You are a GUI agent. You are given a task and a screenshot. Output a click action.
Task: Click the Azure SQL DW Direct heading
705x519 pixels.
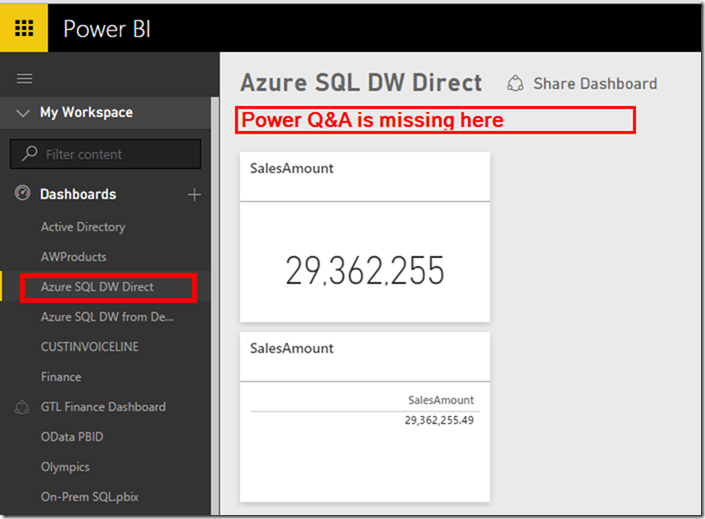[361, 83]
